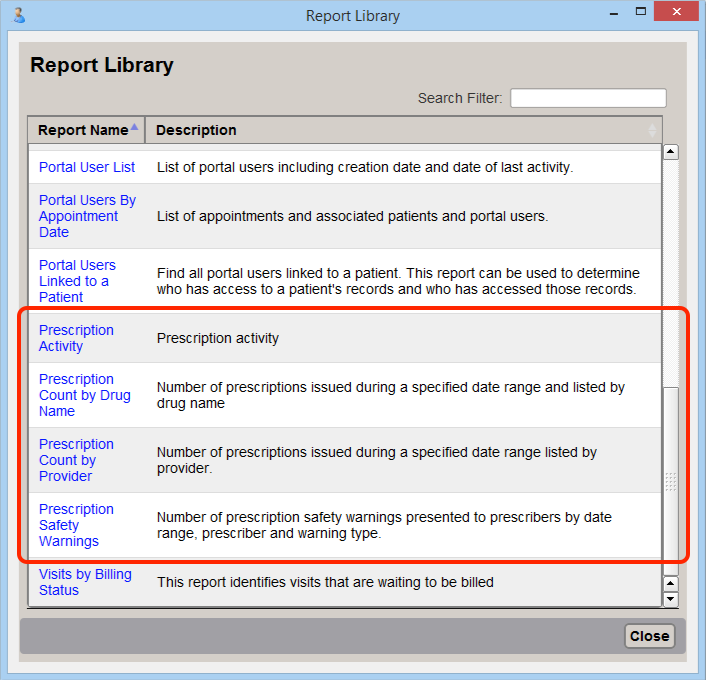Open Prescription Count by Drug Name report
This screenshot has width=706, height=680.
click(x=85, y=395)
